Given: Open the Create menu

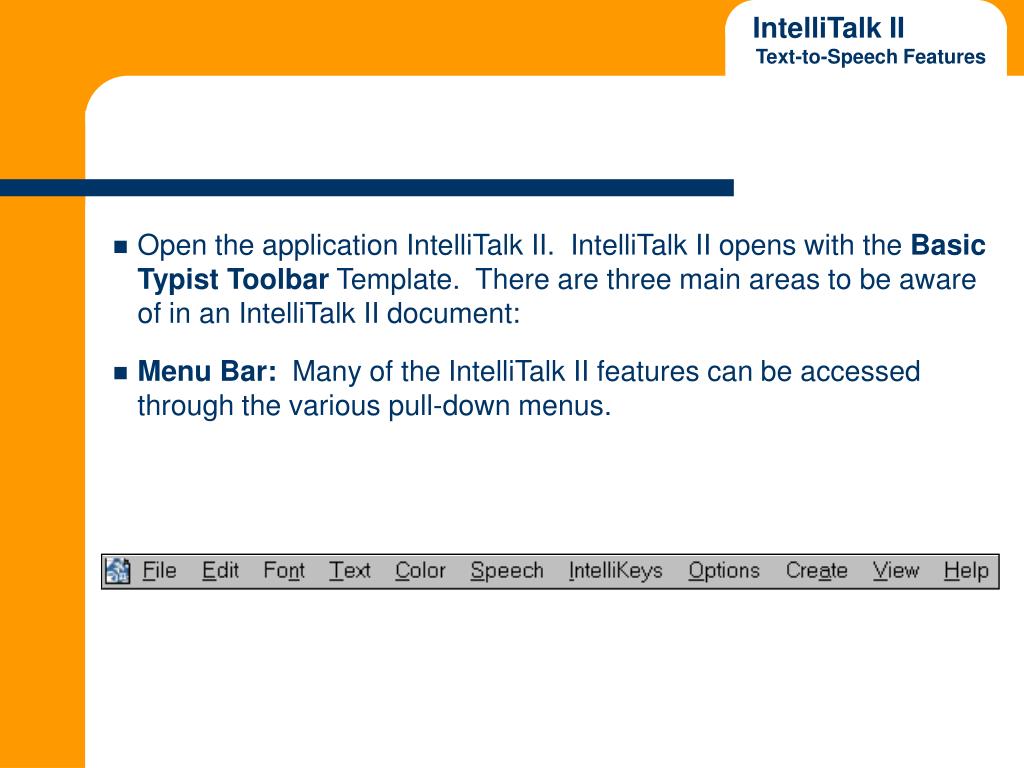Looking at the screenshot, I should click(x=817, y=571).
